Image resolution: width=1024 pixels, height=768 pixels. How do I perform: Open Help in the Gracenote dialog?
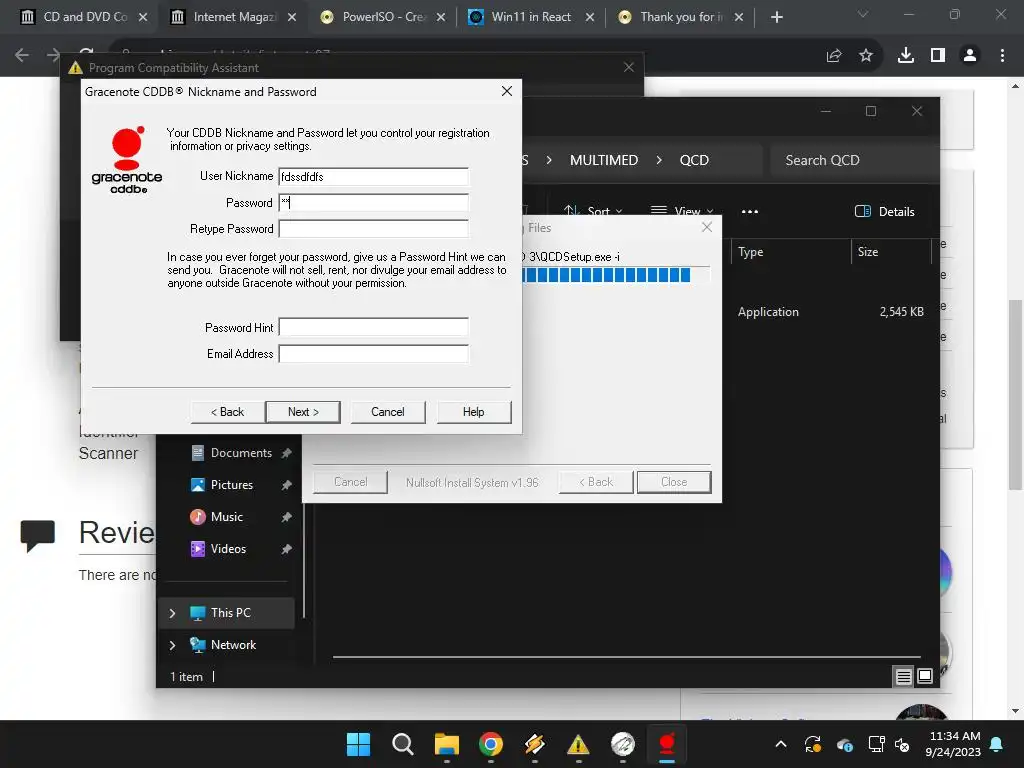coord(473,412)
